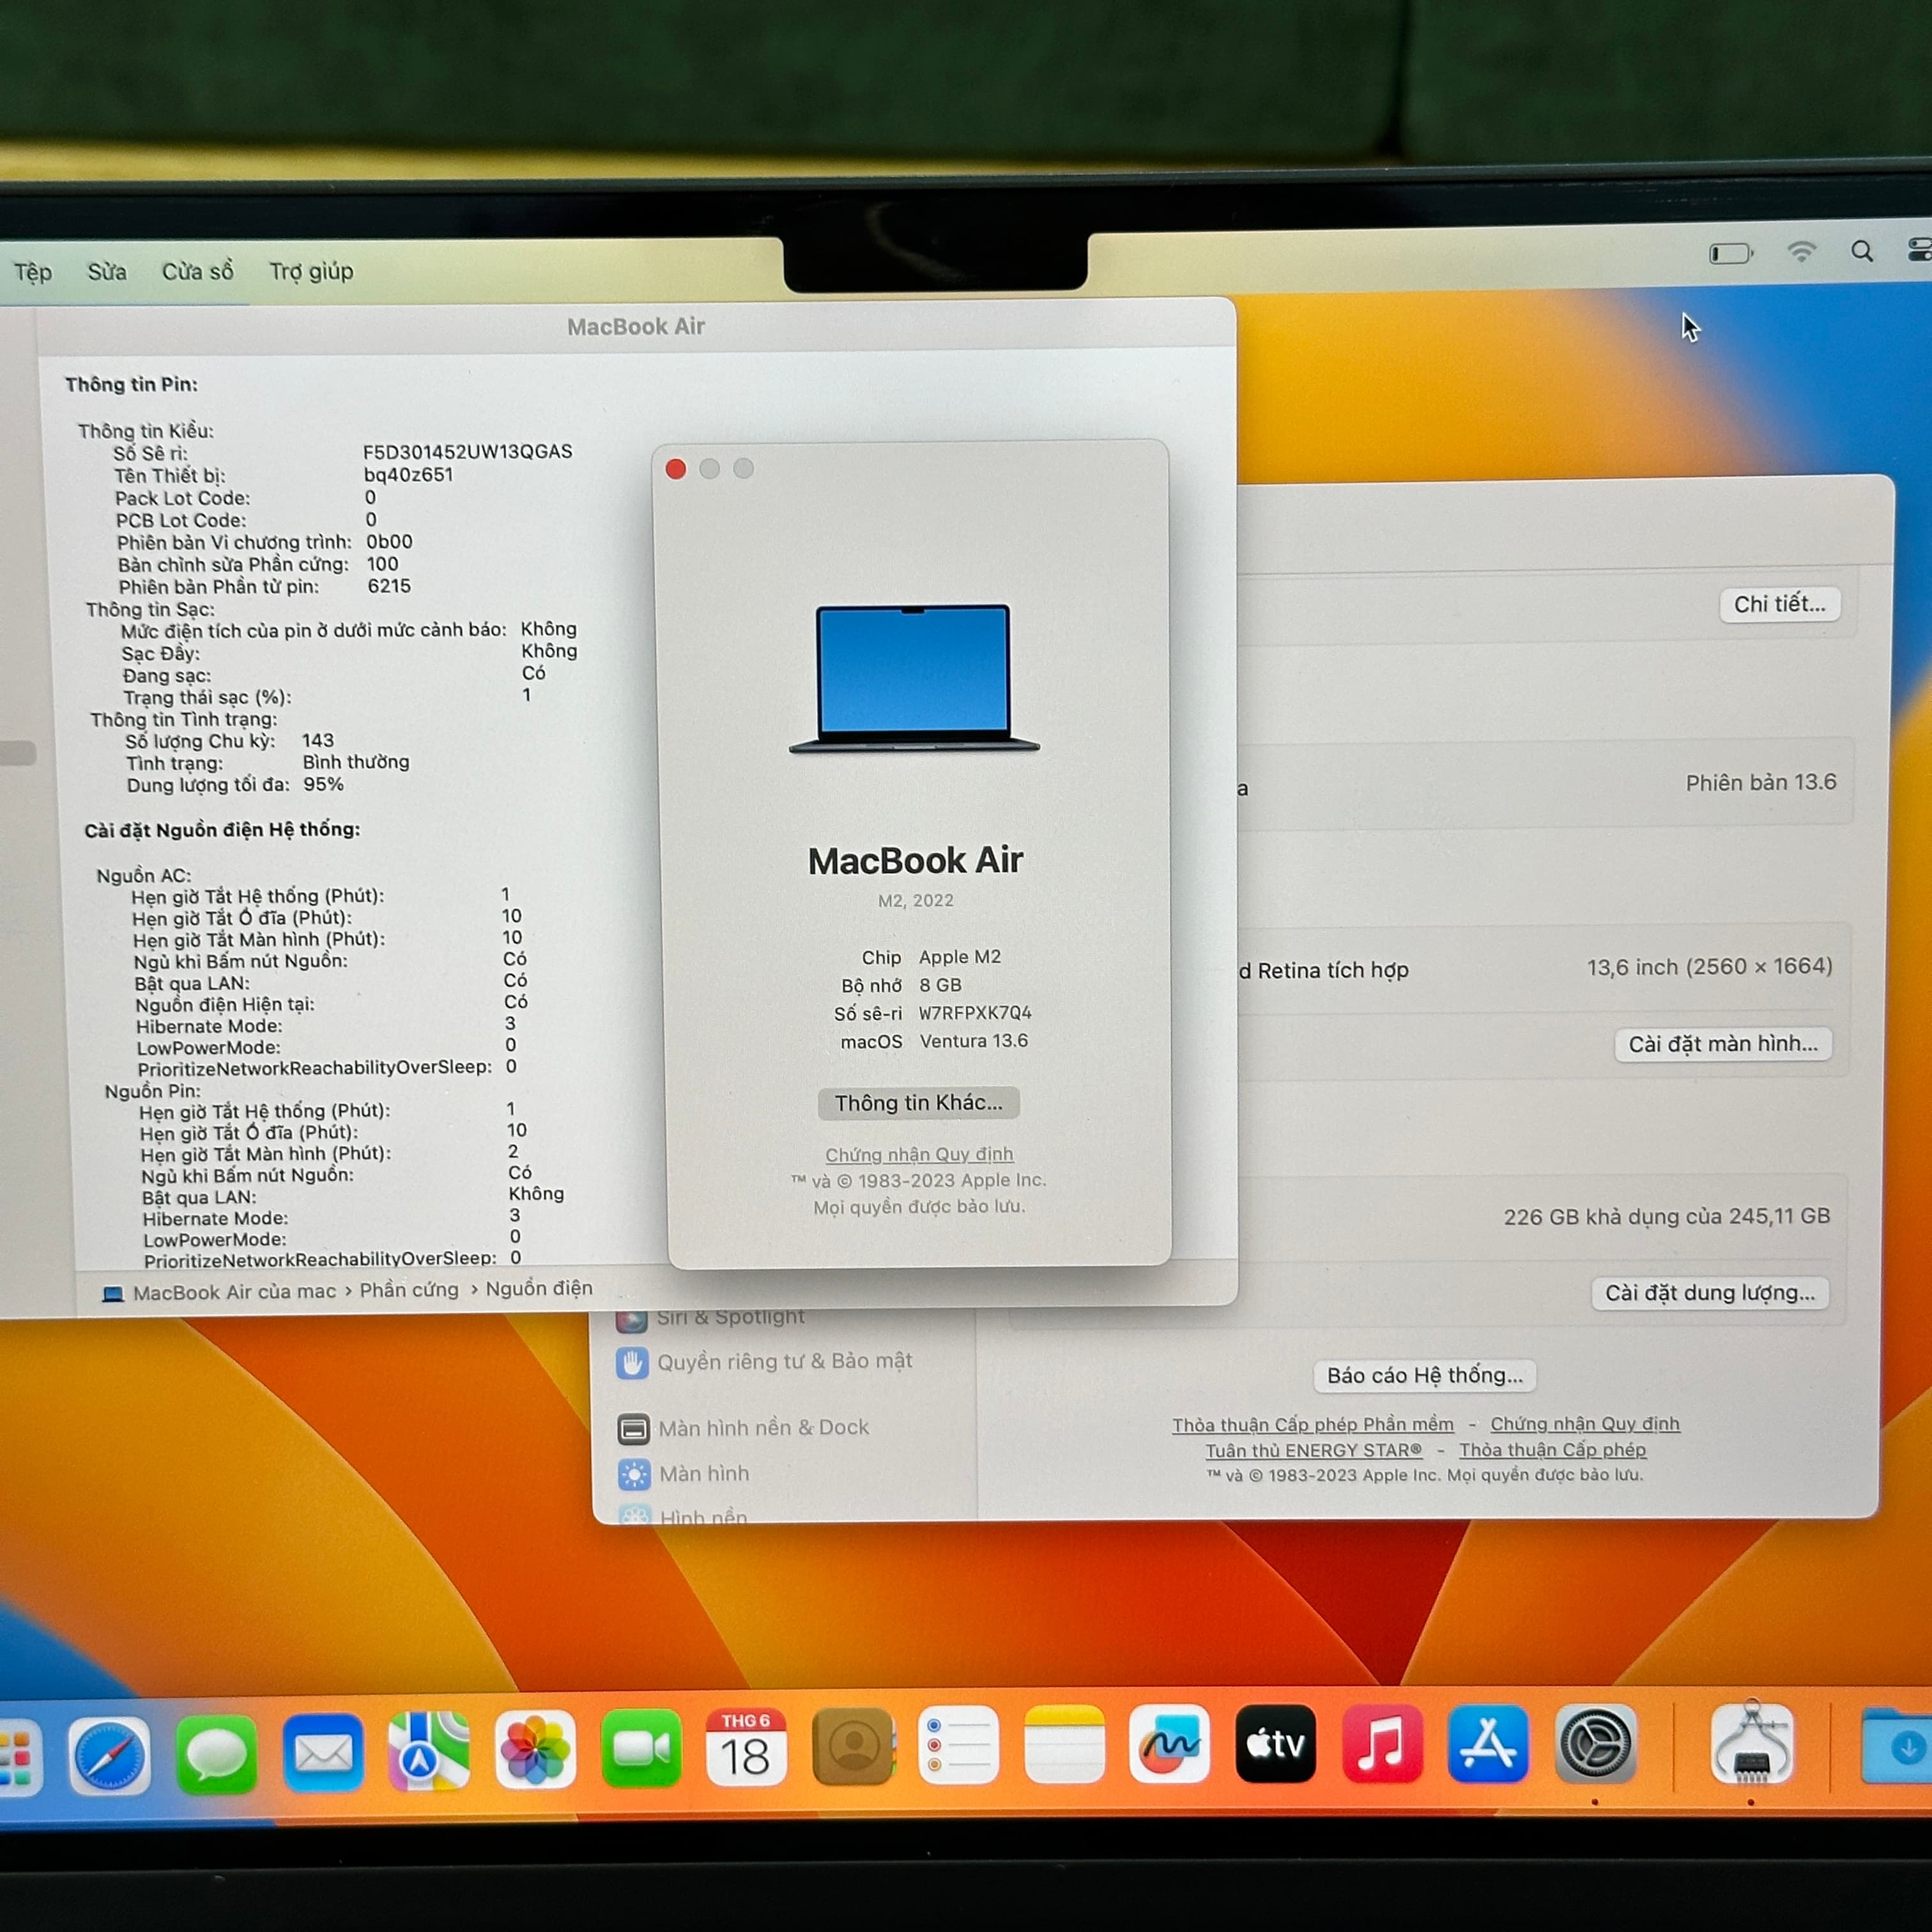This screenshot has height=1932, width=1932.
Task: Open System Settings gear in Dock
Action: (1595, 1744)
